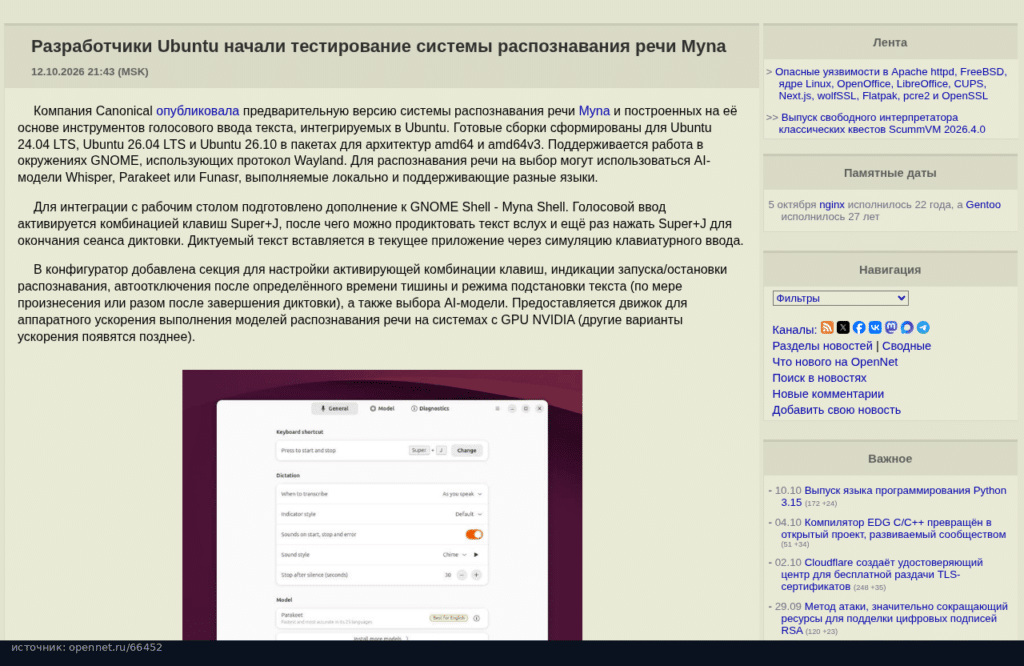Click the Памятные даты section header
1024x666 pixels.
tap(889, 173)
